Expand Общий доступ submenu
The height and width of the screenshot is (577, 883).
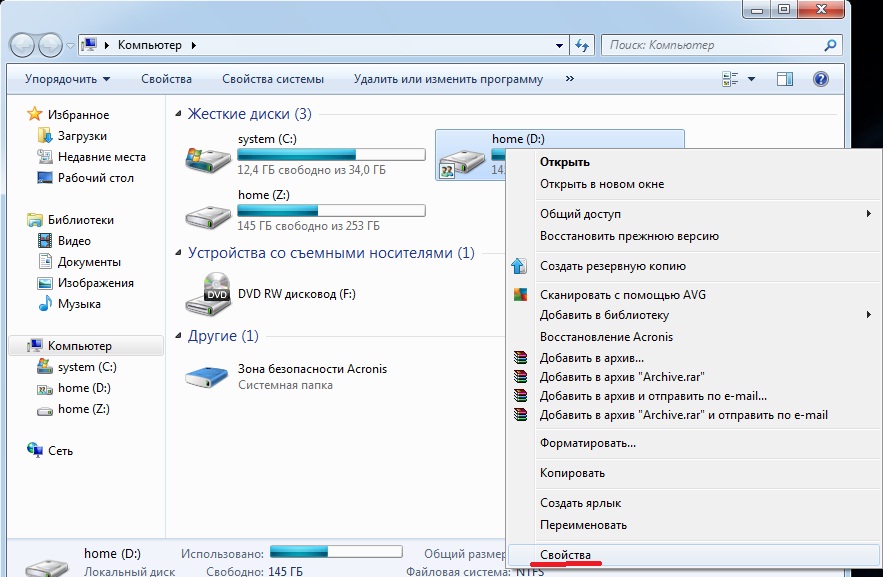(x=694, y=214)
